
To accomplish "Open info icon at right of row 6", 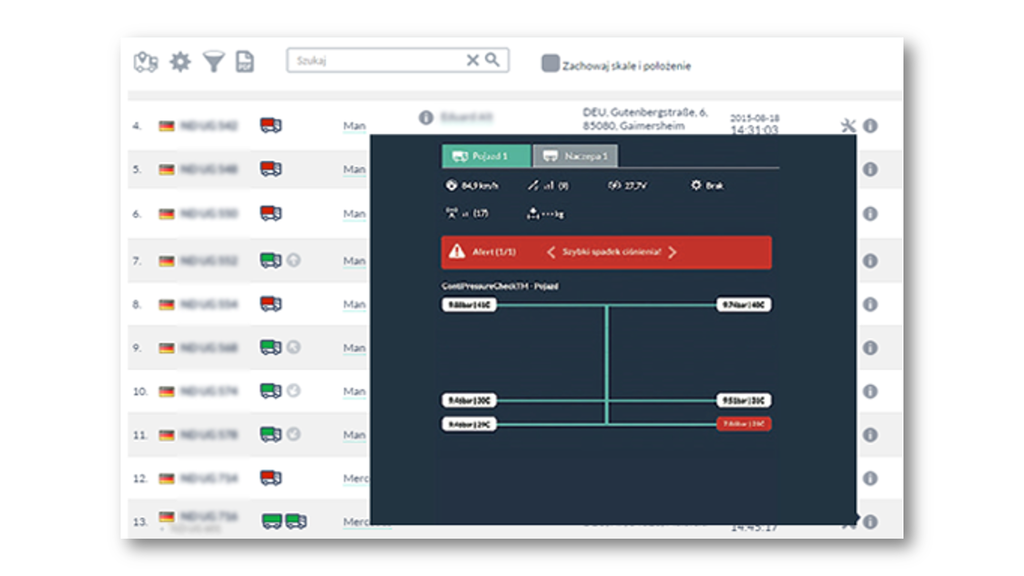I will tap(870, 214).
